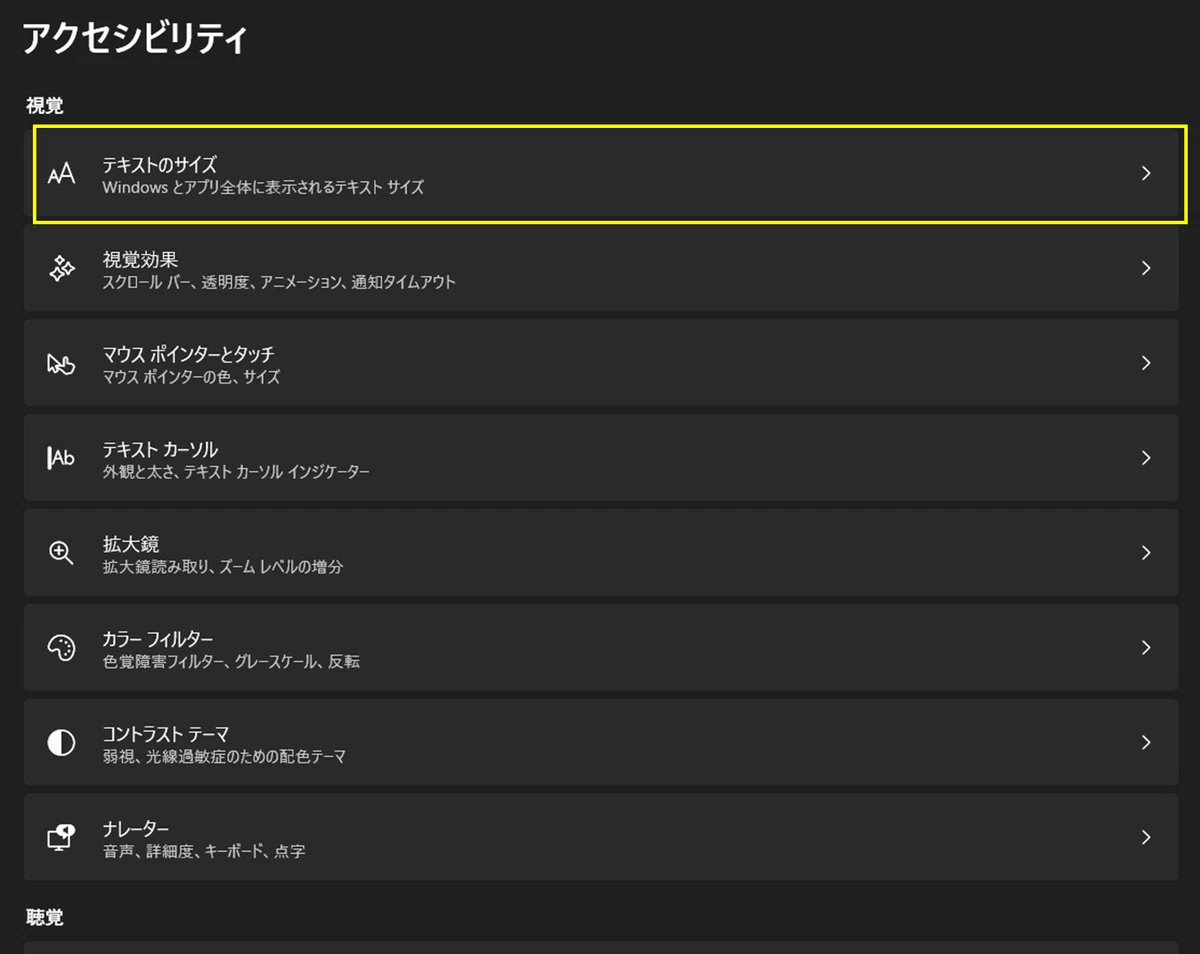This screenshot has height=954, width=1200.
Task: Open 視覚効果 via its right chevron
Action: [x=1146, y=268]
